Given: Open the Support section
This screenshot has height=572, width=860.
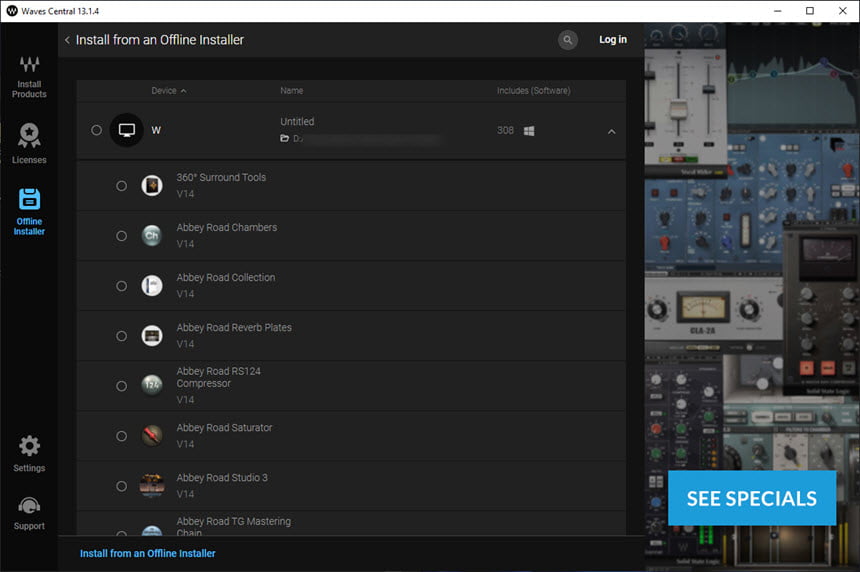Looking at the screenshot, I should pos(29,513).
